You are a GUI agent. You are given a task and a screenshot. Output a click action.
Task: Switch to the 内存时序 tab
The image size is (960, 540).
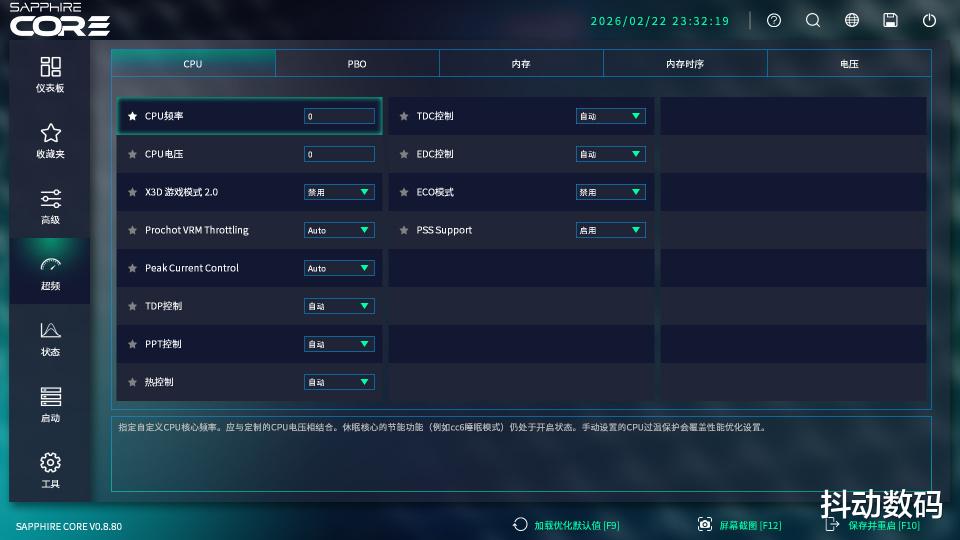685,64
